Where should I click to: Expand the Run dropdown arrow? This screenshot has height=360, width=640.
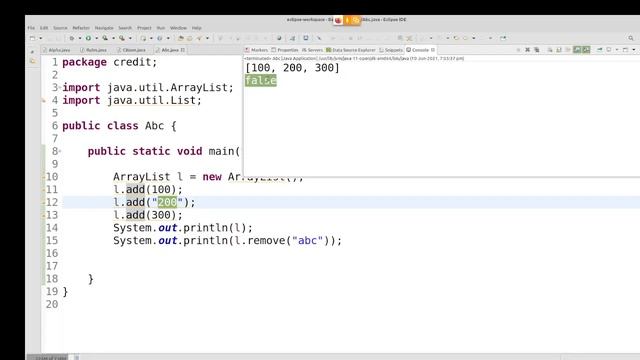tap(97, 38)
